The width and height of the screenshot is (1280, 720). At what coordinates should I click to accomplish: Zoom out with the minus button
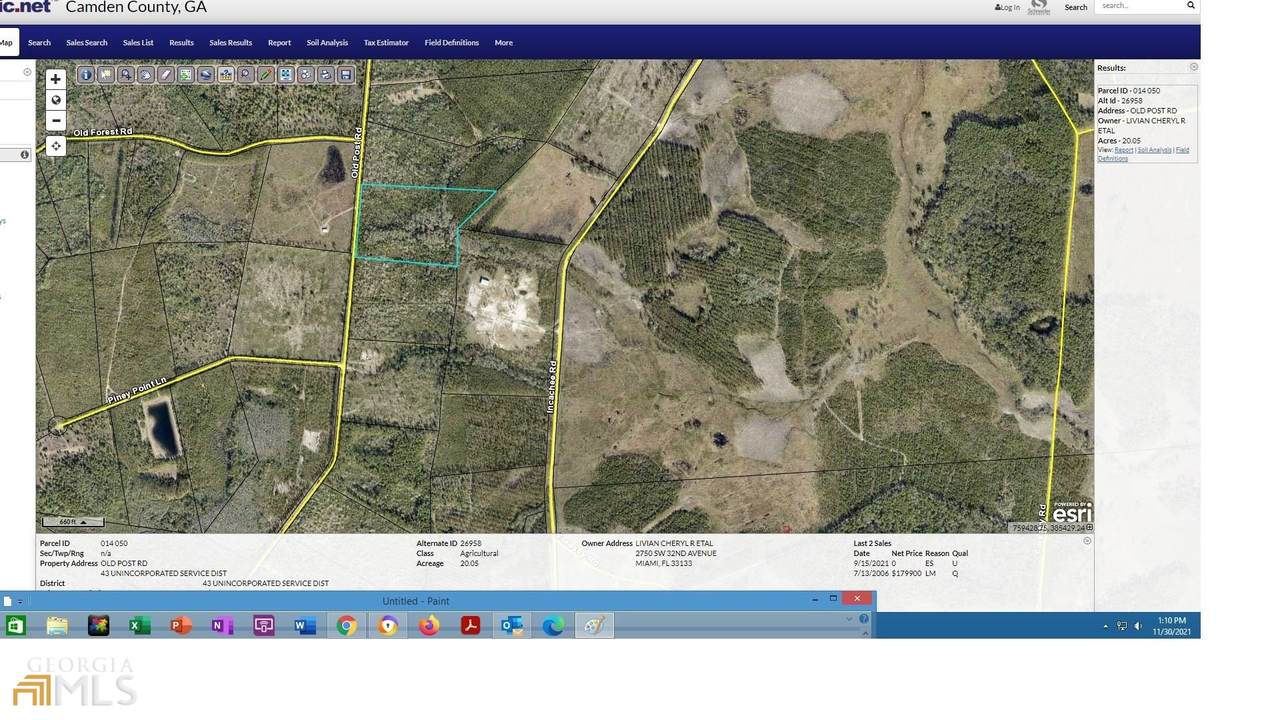[x=56, y=120]
